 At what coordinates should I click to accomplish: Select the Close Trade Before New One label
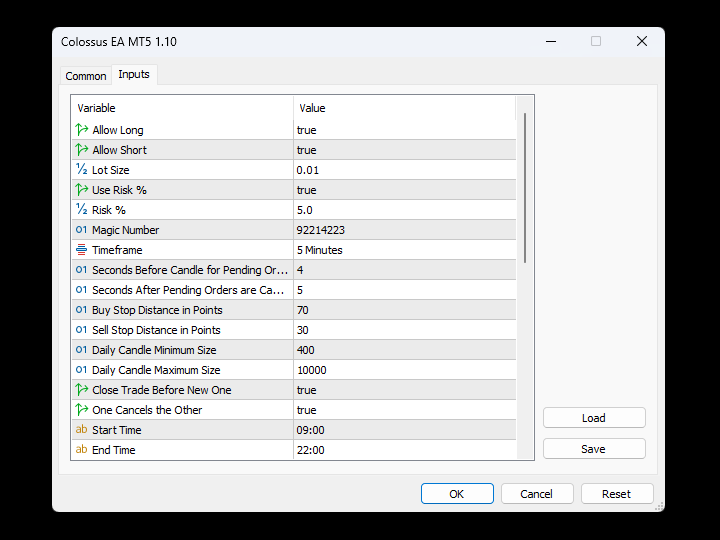162,390
